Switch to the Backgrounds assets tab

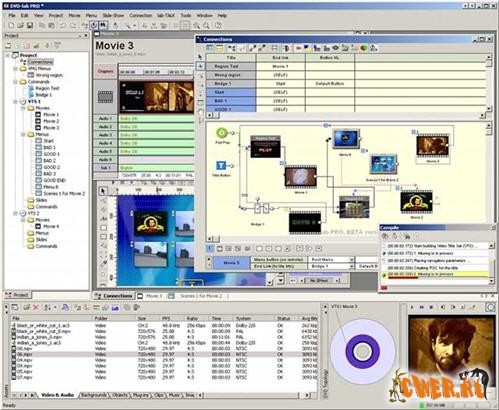click(x=94, y=395)
